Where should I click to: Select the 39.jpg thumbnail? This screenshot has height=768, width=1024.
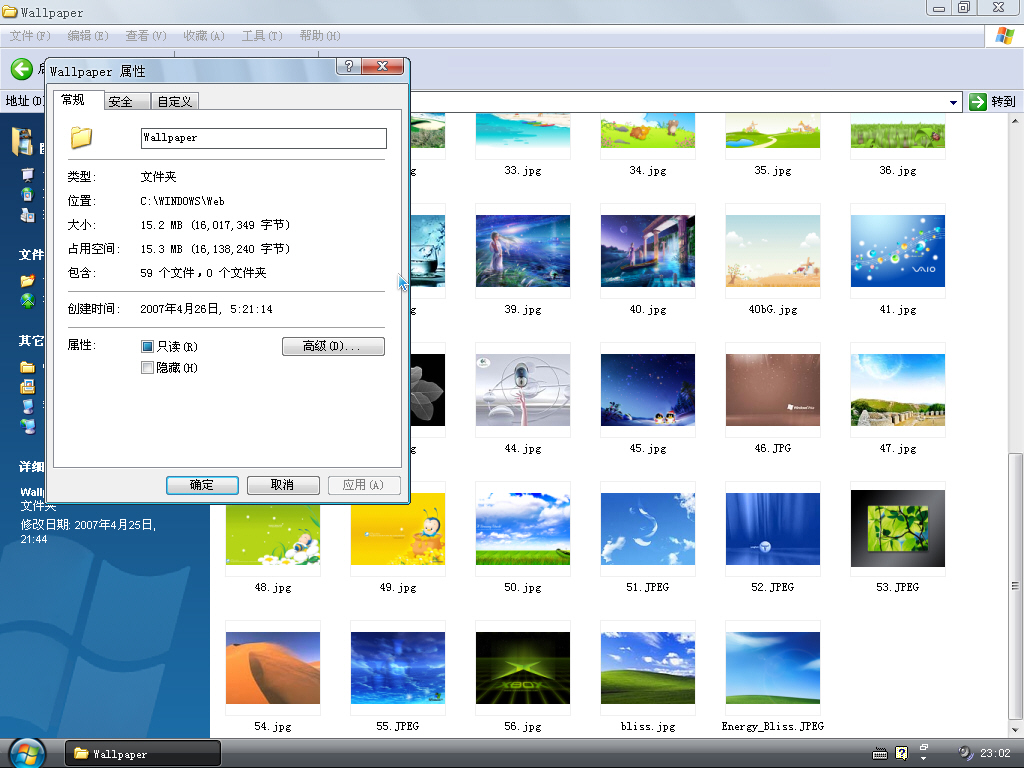[522, 251]
